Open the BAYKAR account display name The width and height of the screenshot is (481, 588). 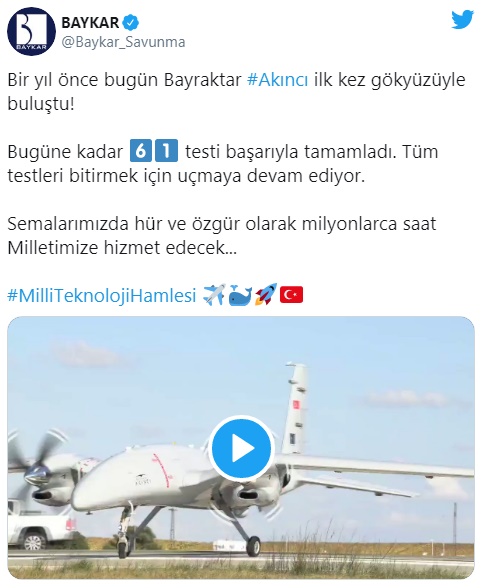(x=90, y=23)
